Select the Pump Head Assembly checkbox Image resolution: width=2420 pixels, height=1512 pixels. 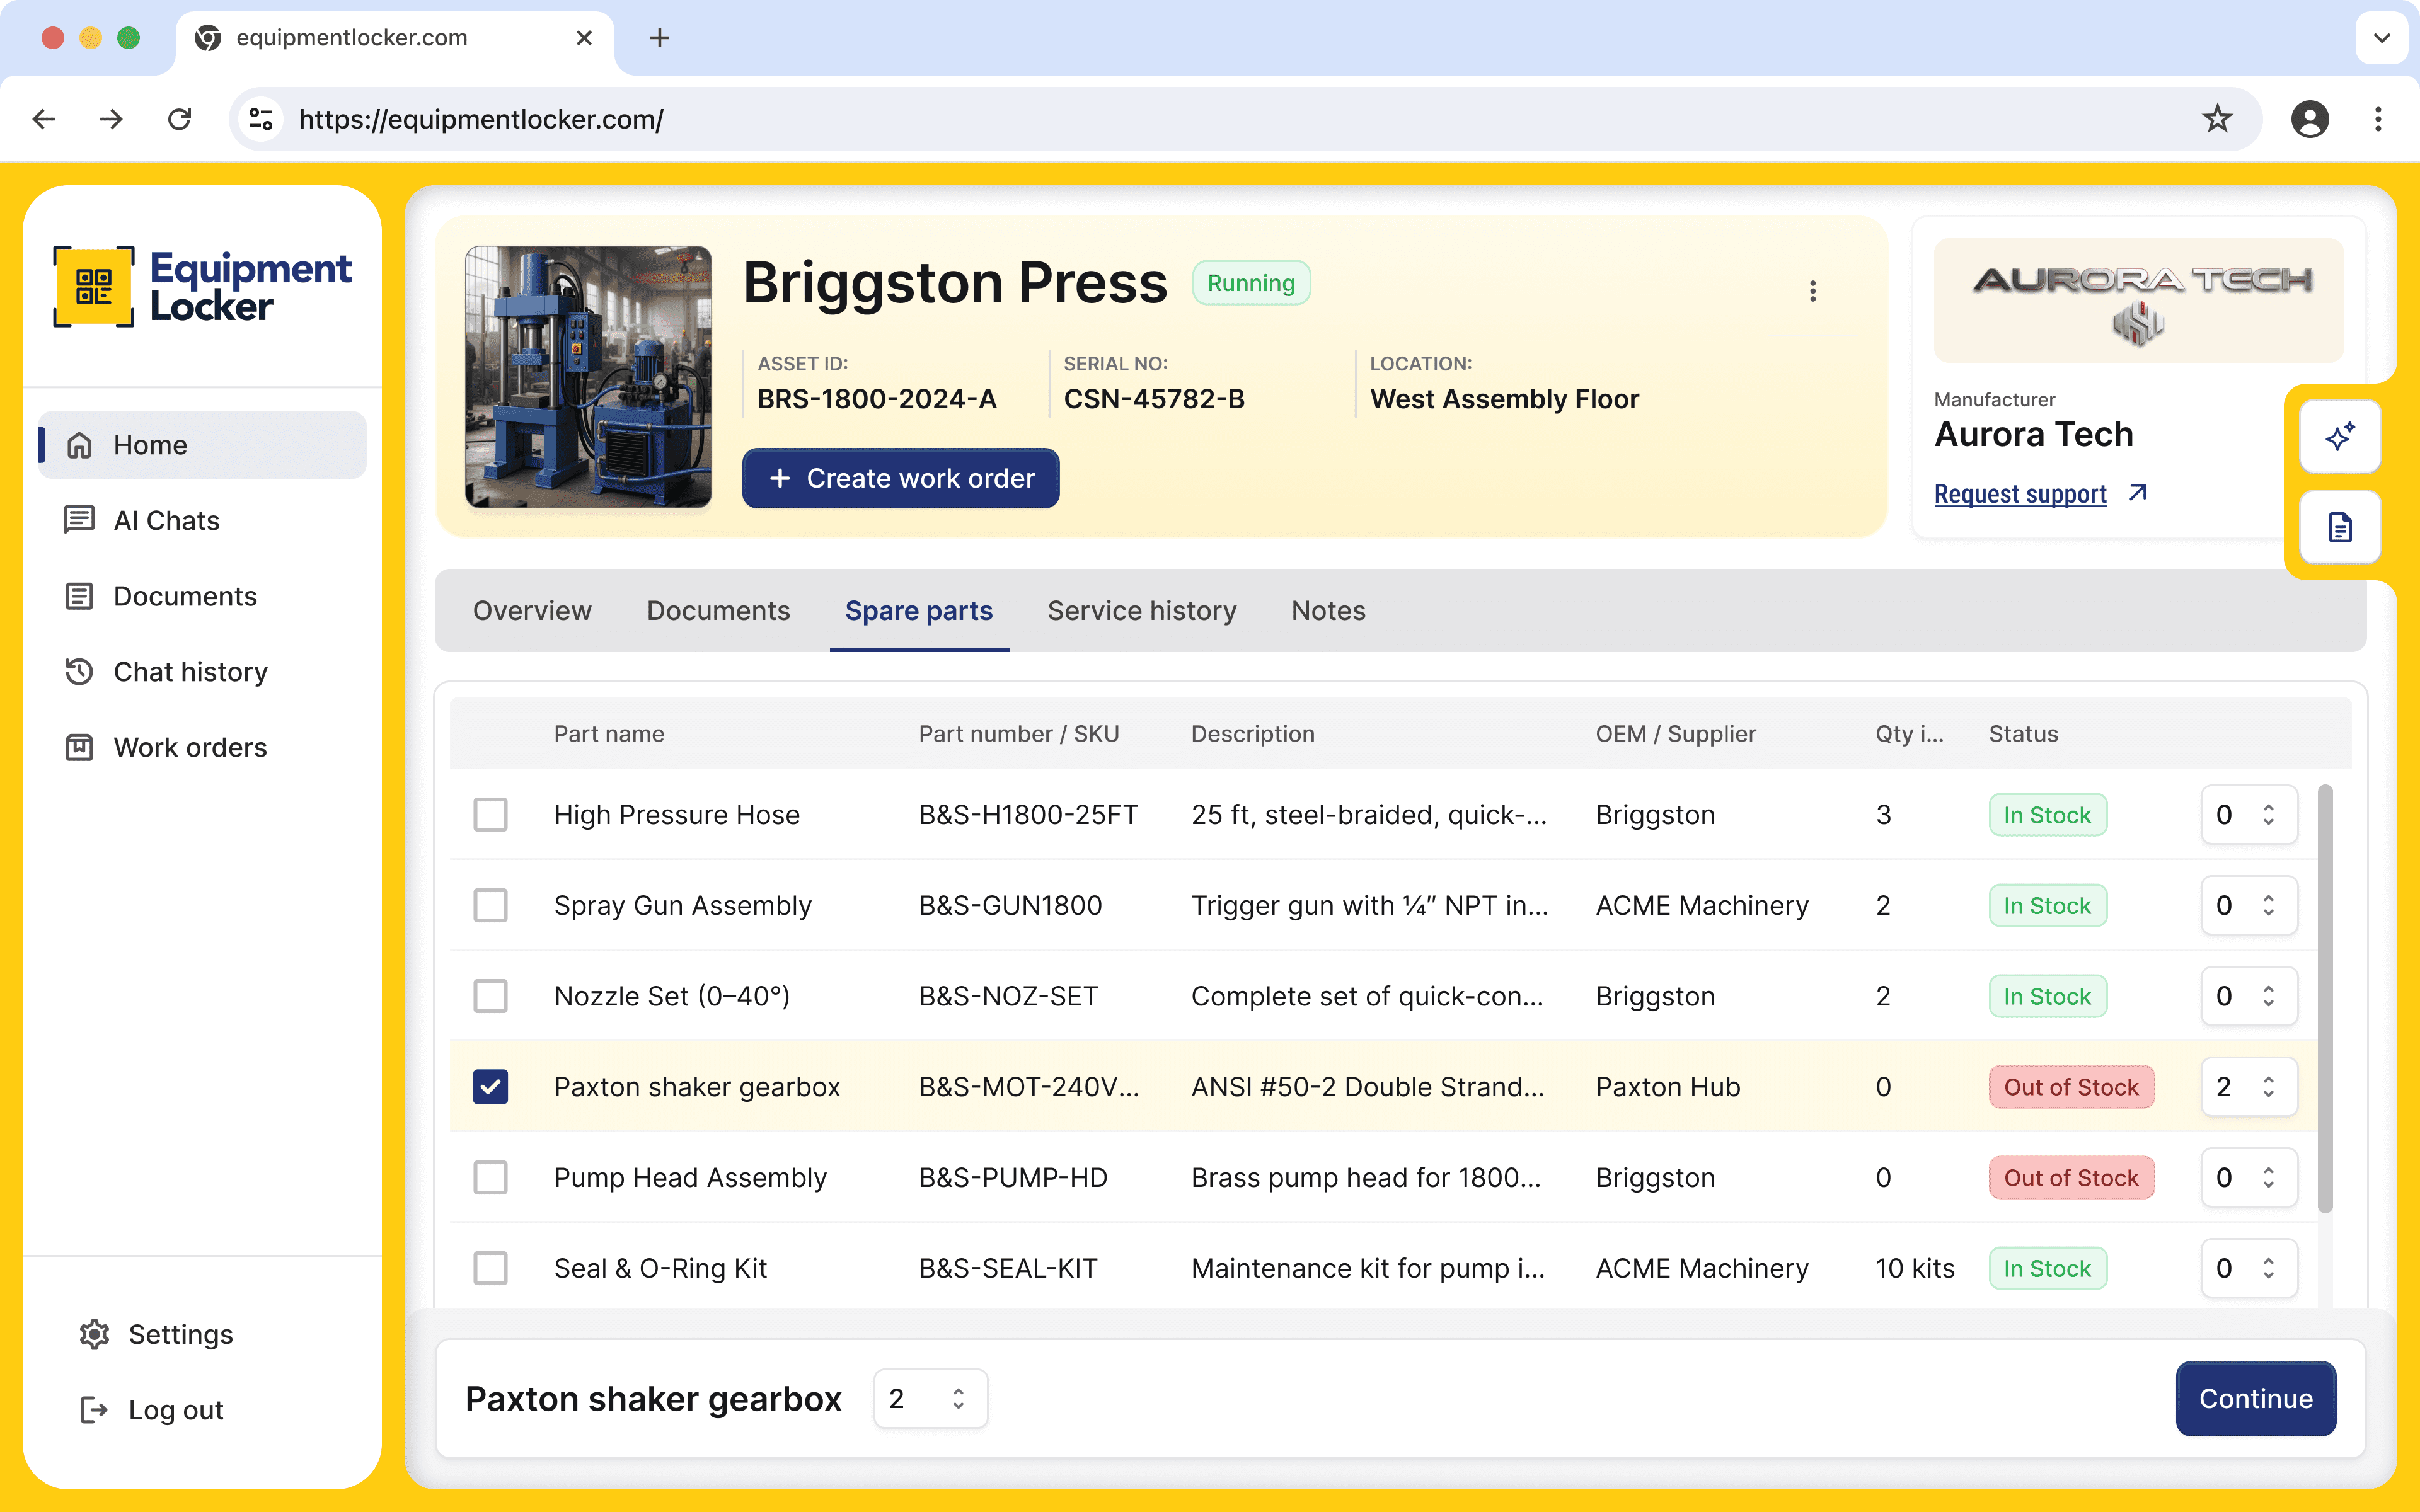(x=490, y=1177)
